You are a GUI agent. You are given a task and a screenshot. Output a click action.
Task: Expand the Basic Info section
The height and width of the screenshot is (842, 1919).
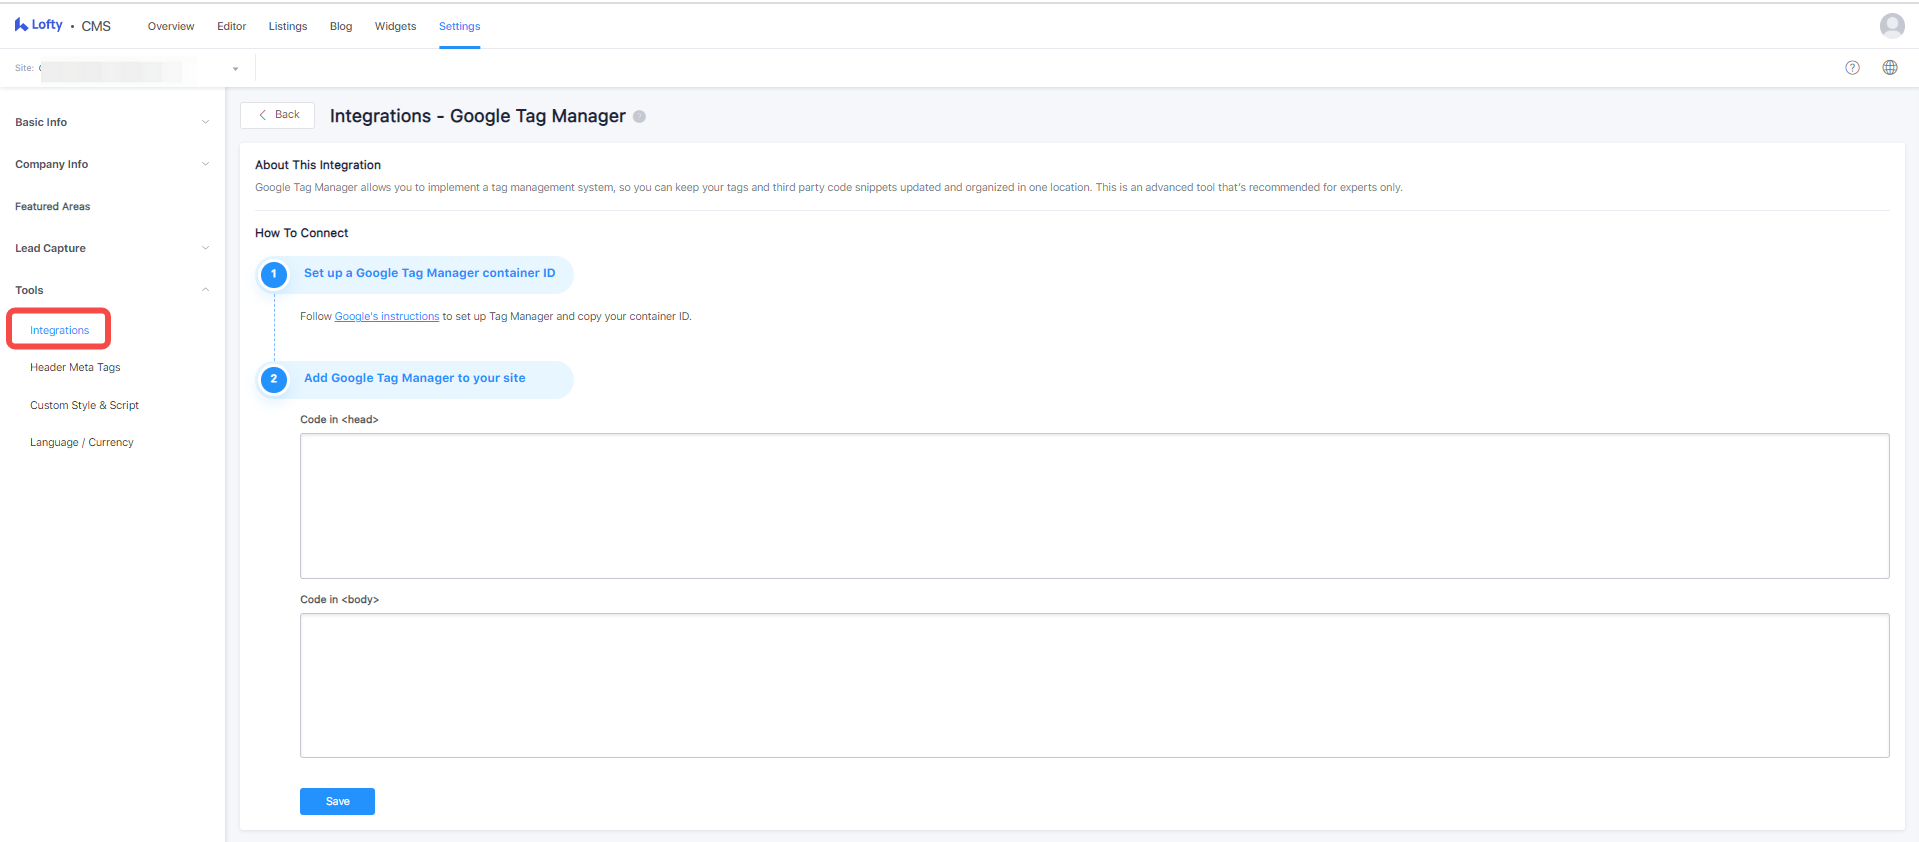(x=112, y=122)
